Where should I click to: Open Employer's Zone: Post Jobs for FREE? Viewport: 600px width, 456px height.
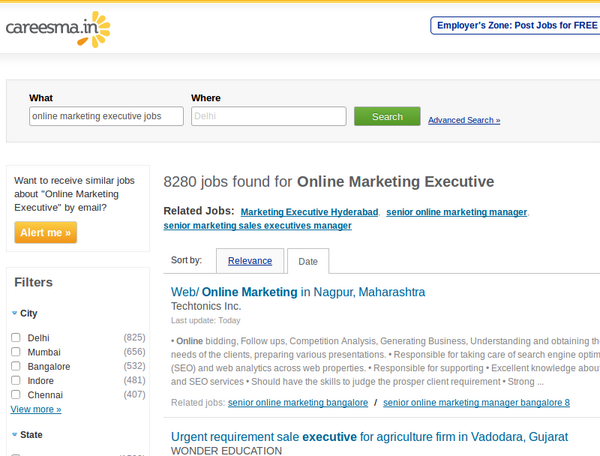517,26
